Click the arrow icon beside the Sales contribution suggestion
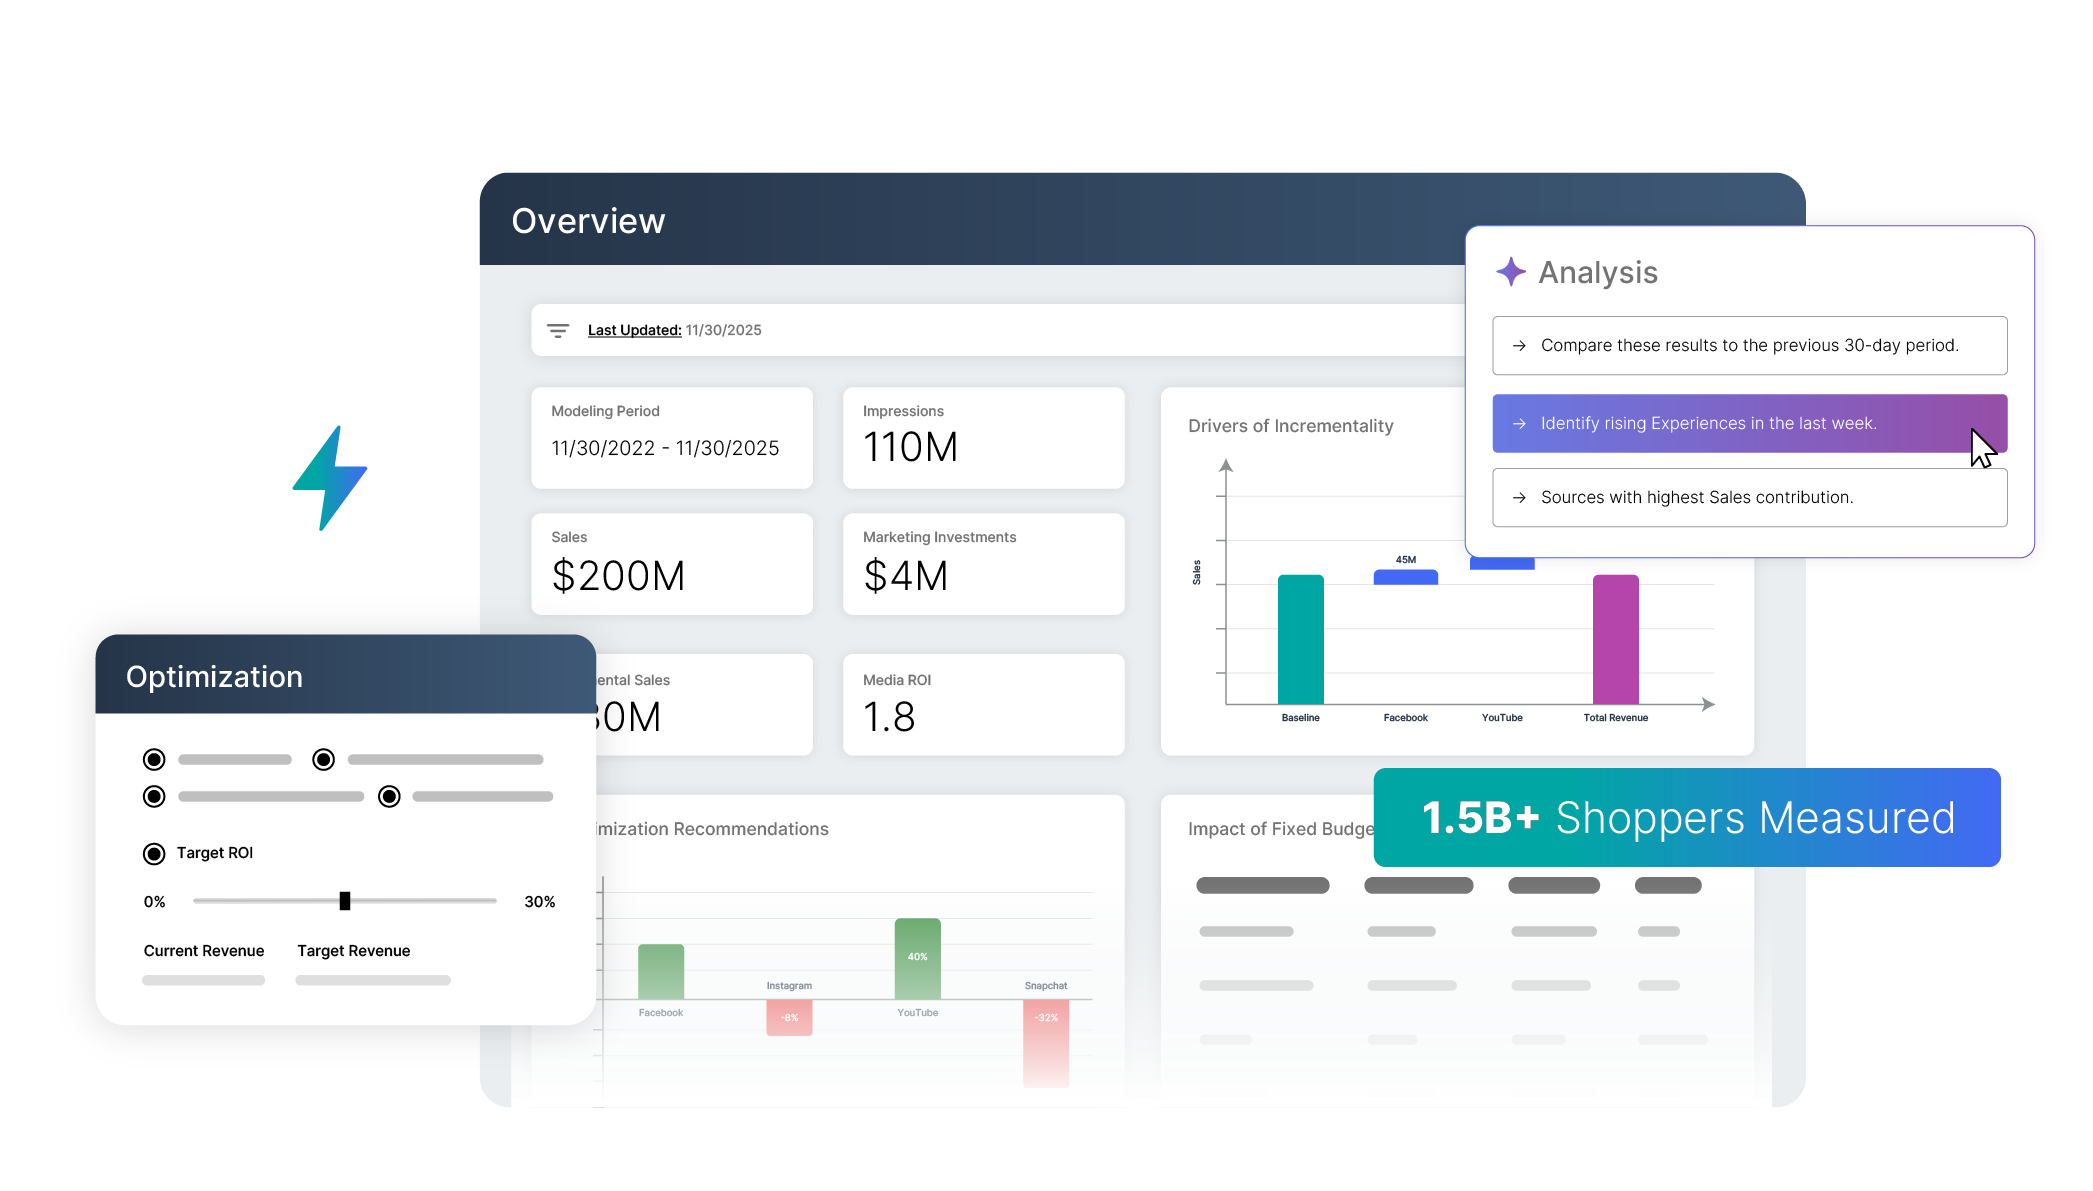This screenshot has height=1191, width=2093. point(1519,497)
